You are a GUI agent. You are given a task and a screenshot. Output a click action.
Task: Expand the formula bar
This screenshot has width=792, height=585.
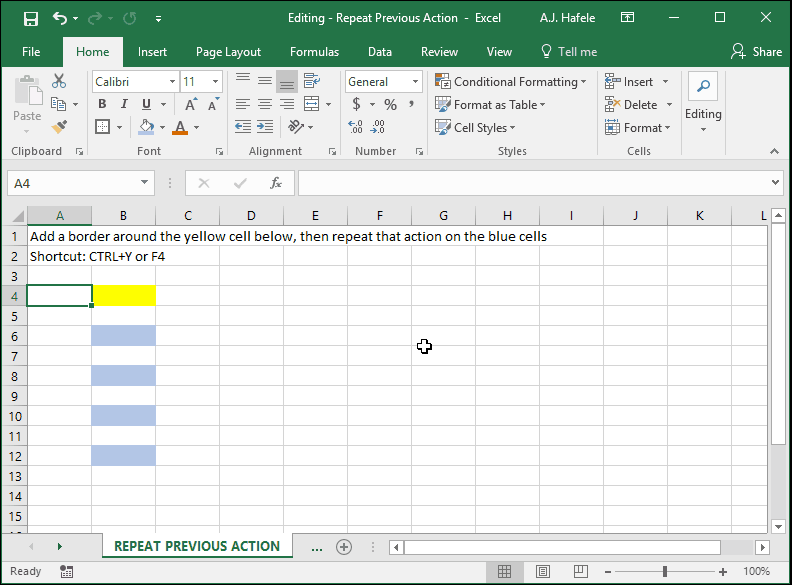point(775,182)
